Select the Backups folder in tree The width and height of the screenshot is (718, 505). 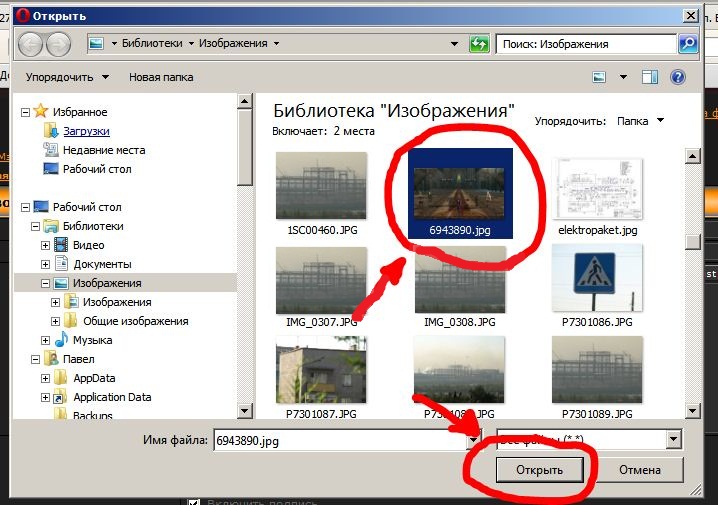pos(92,415)
